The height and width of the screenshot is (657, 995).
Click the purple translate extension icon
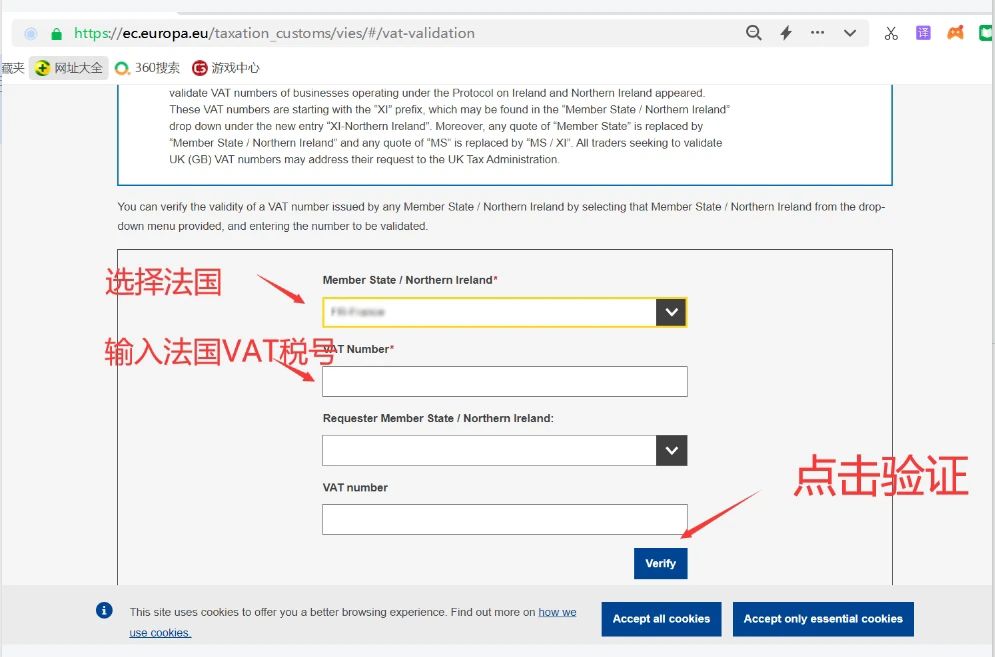point(923,33)
